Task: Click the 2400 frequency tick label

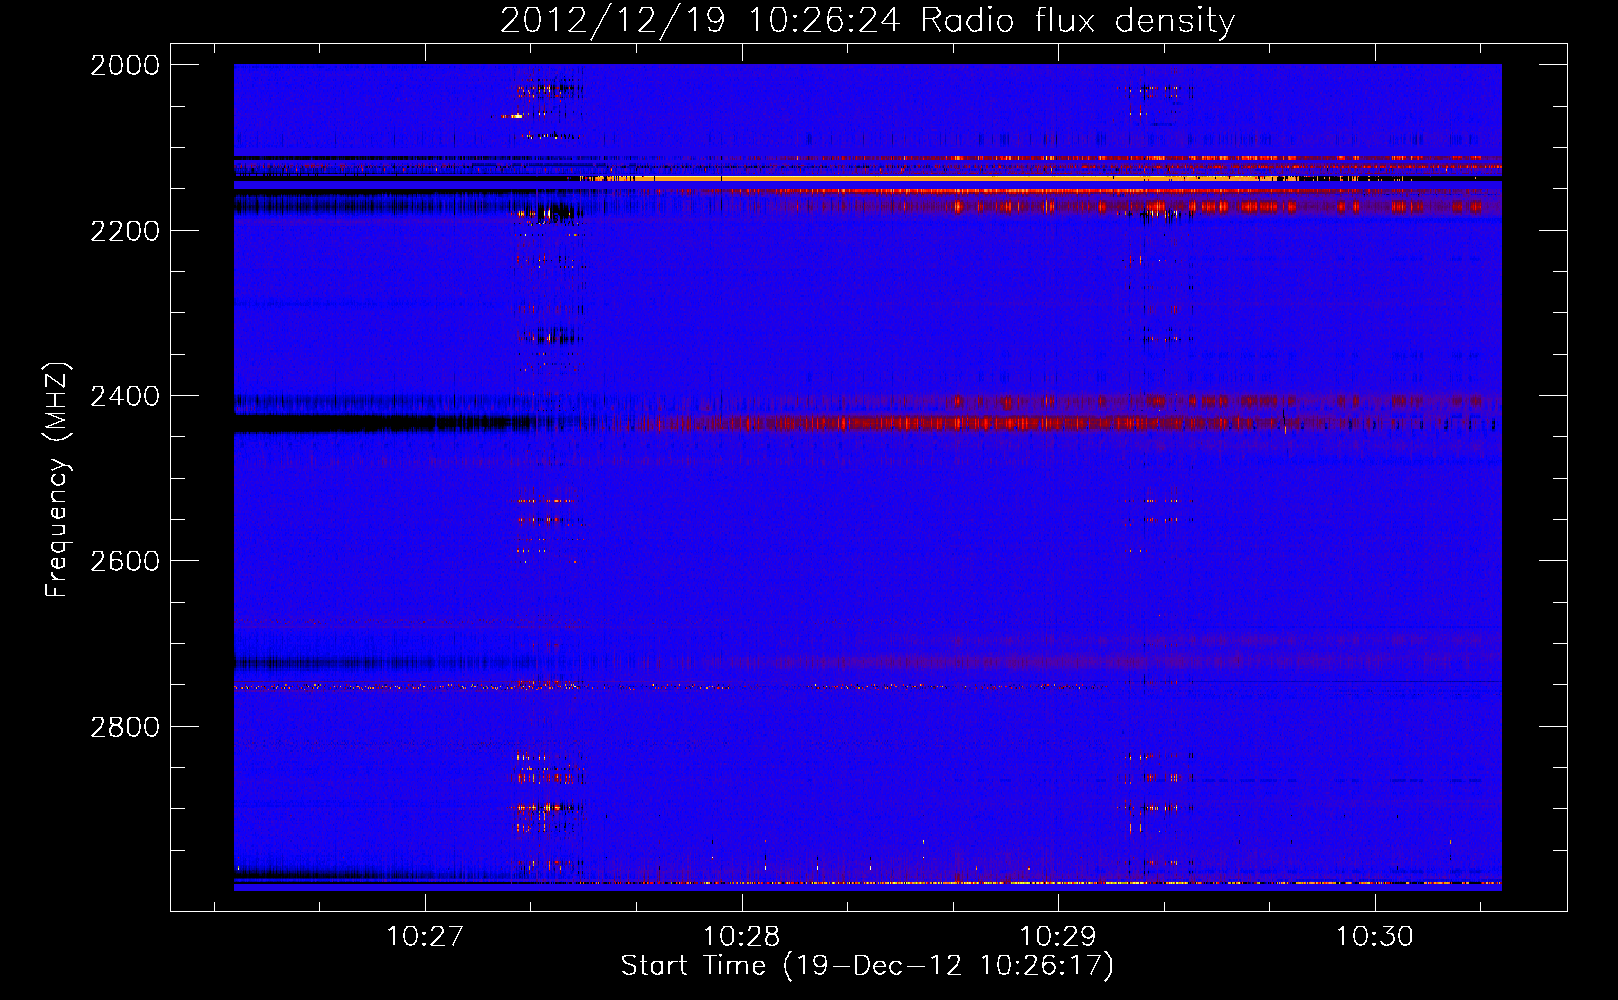Action: (x=125, y=396)
